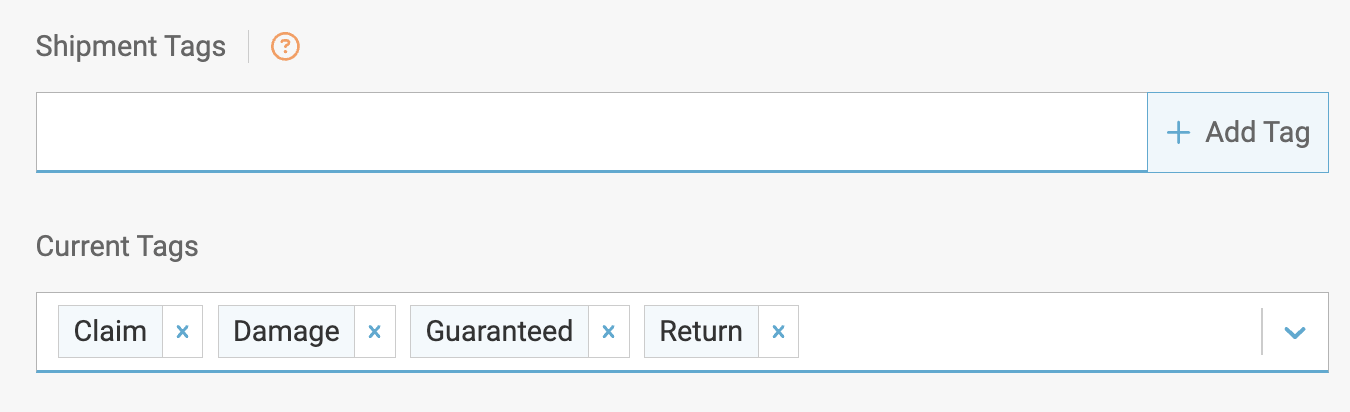1350x412 pixels.
Task: Delete the Guaranteed tag using its x
Action: click(608, 332)
